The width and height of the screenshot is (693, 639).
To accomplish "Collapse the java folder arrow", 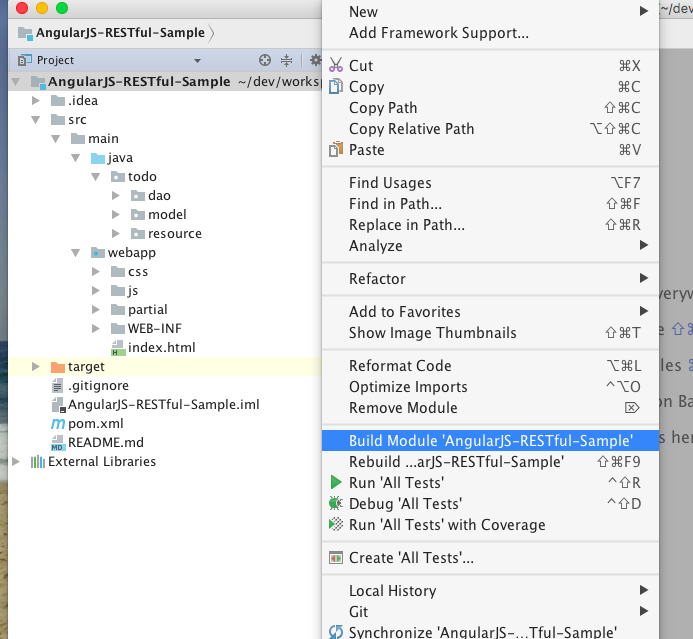I will point(76,158).
